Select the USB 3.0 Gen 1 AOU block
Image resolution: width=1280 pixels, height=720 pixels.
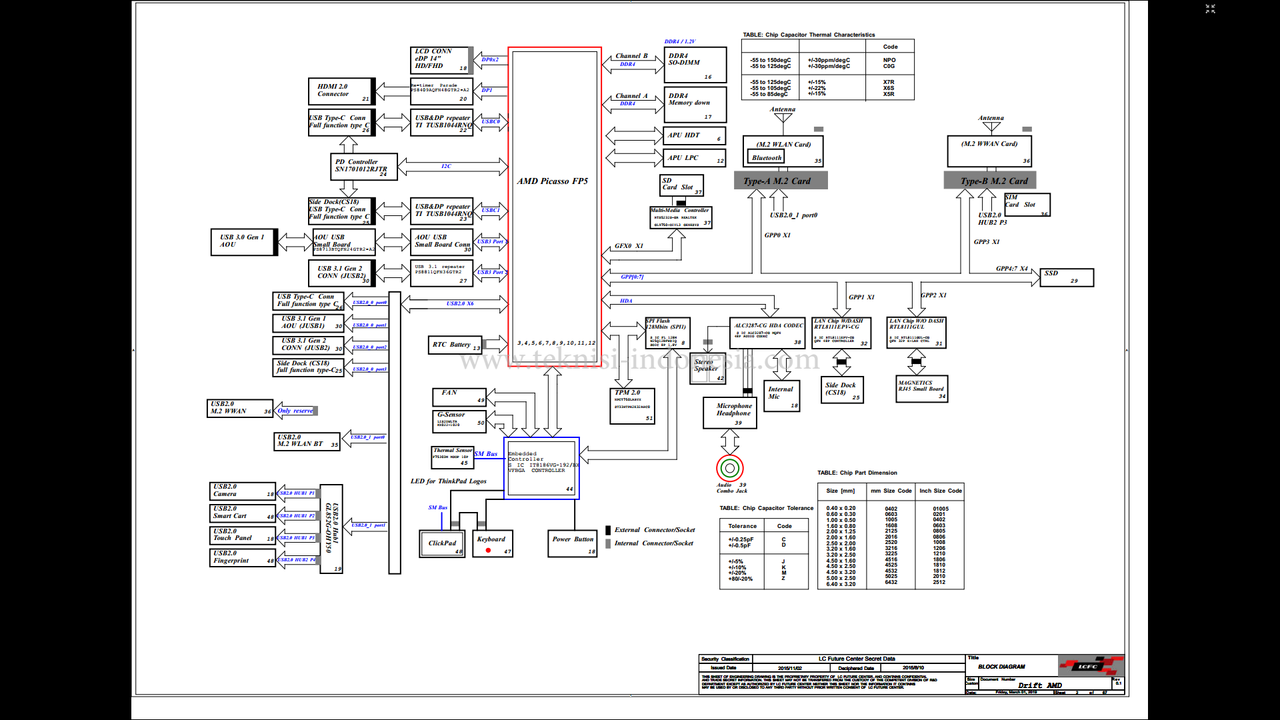tap(242, 242)
